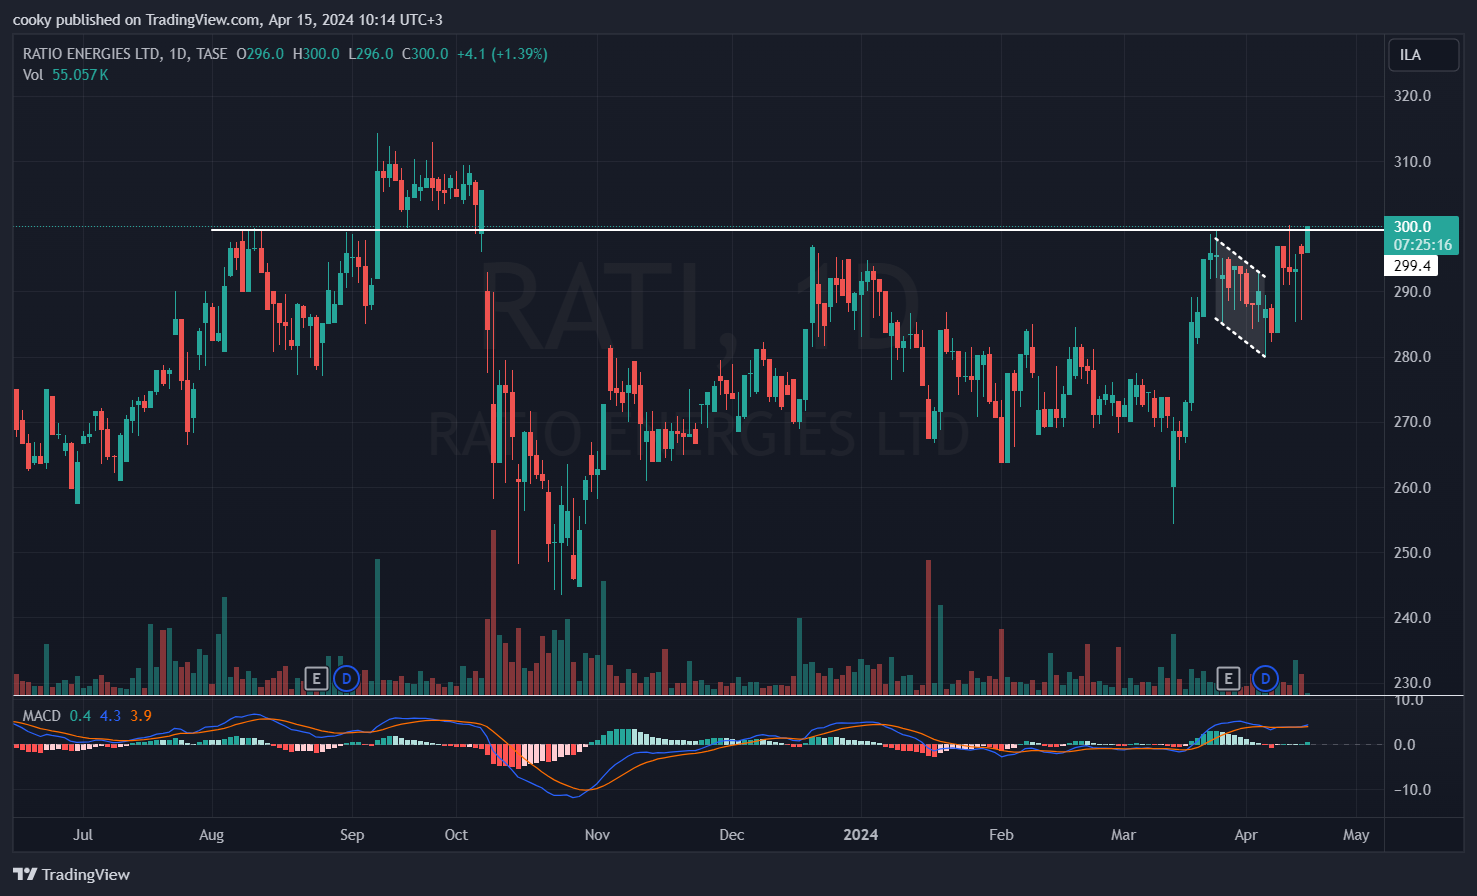This screenshot has width=1477, height=896.
Task: Click the 280.0 price axis label
Action: click(x=1412, y=357)
